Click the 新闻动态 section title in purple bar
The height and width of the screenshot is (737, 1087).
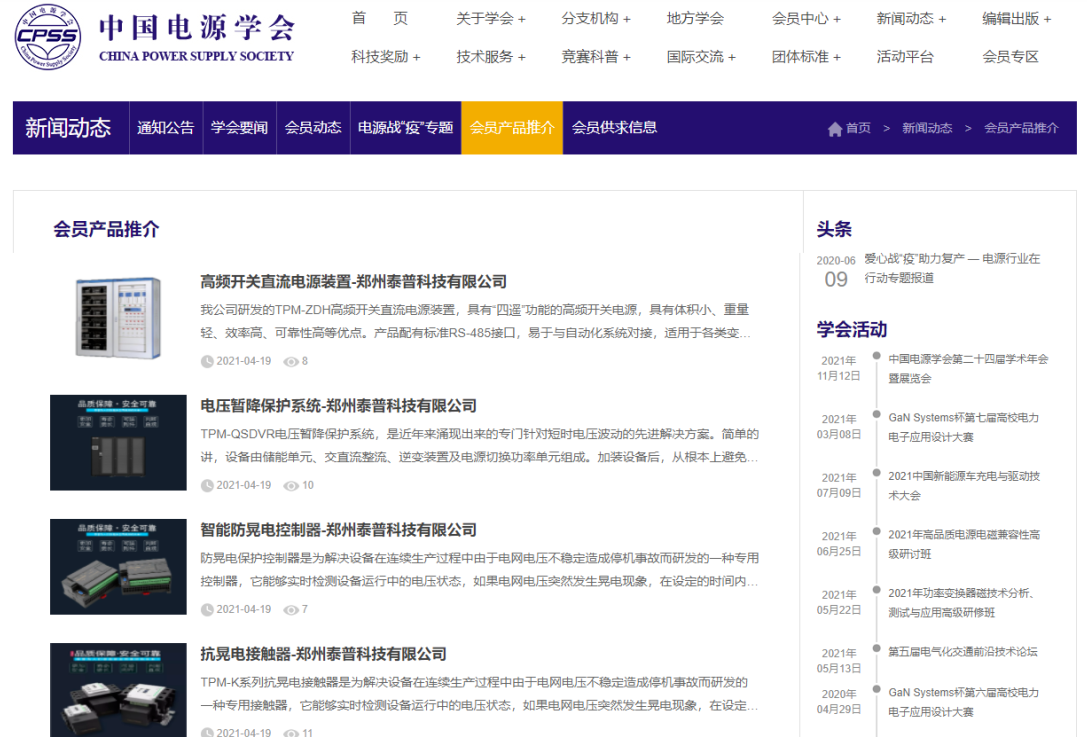click(68, 128)
